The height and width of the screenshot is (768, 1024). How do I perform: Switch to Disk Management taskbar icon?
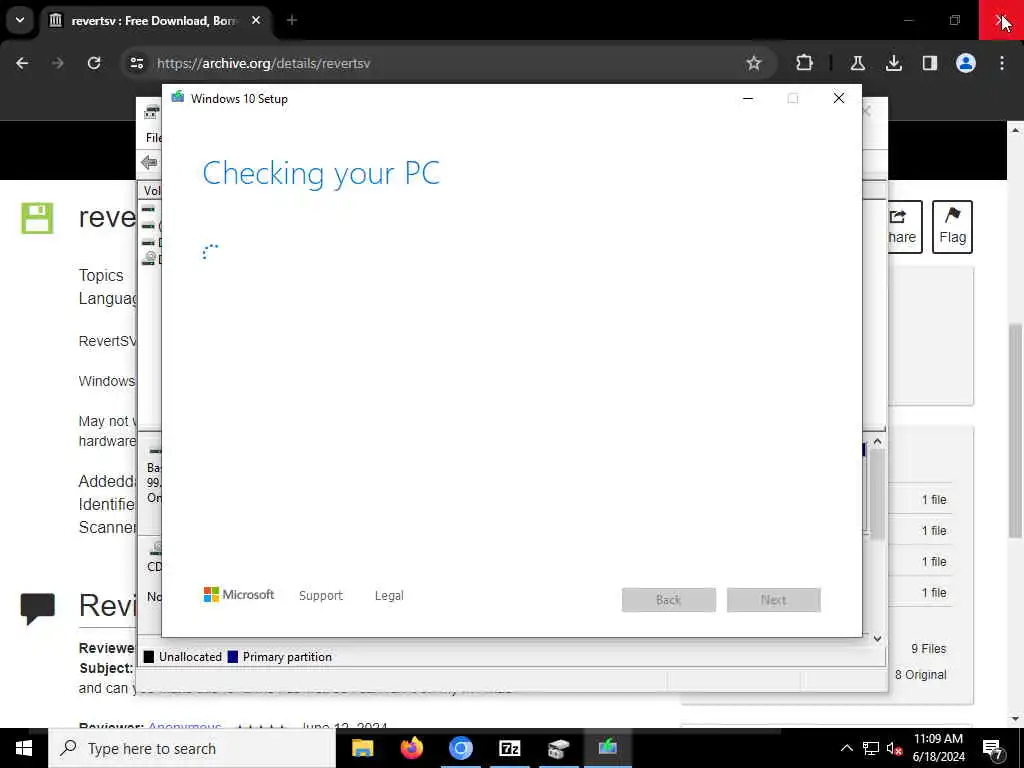[558, 748]
